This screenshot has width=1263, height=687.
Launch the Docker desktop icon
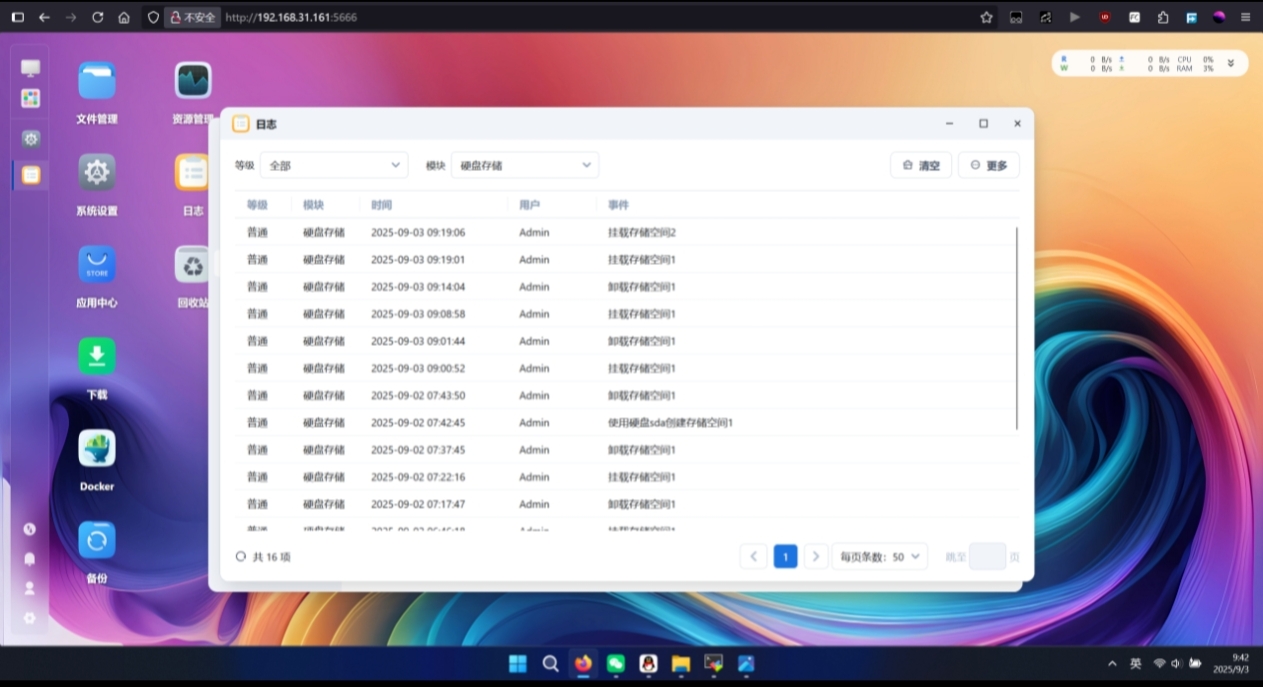pos(97,449)
